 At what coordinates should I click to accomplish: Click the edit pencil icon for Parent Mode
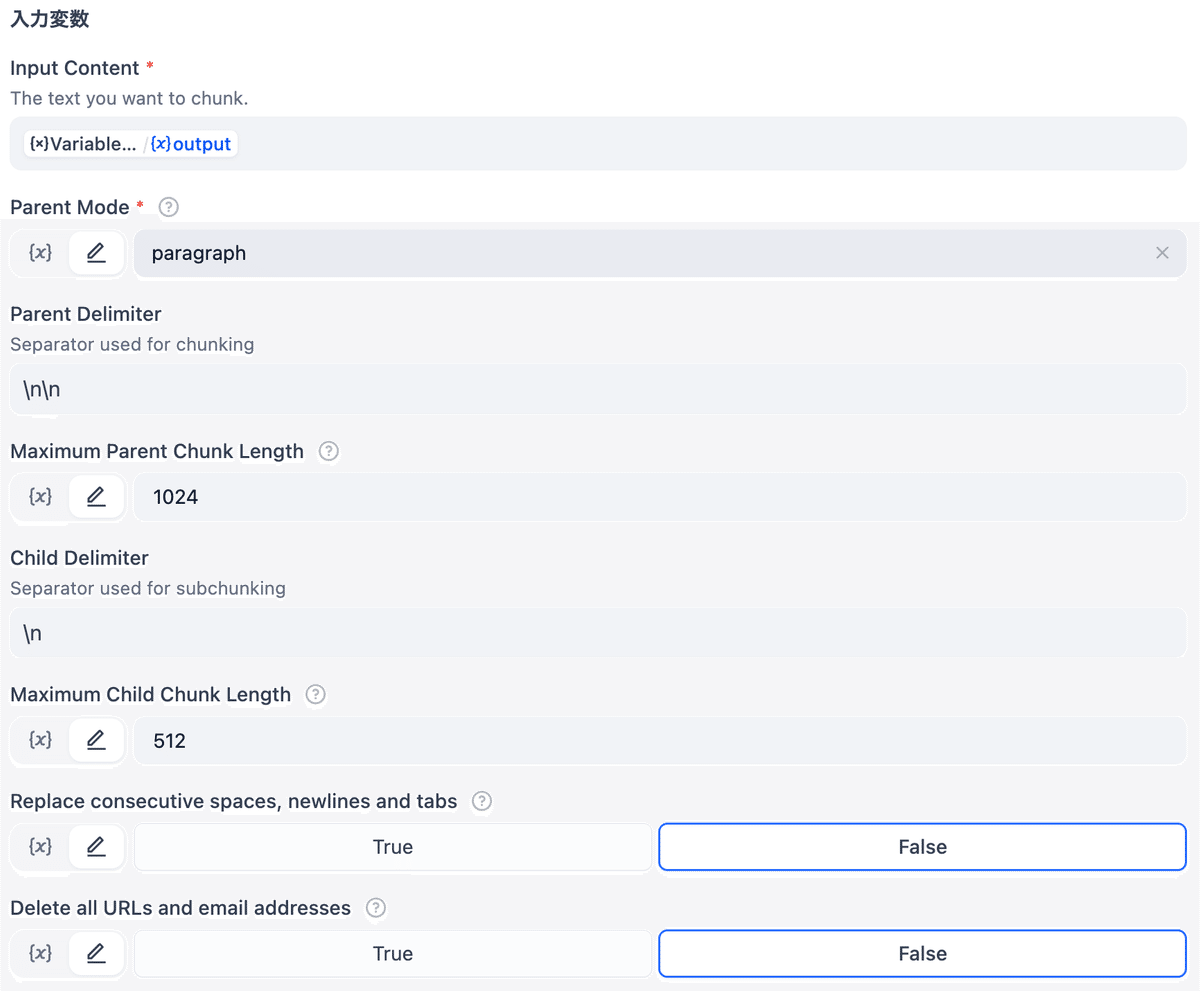click(96, 253)
